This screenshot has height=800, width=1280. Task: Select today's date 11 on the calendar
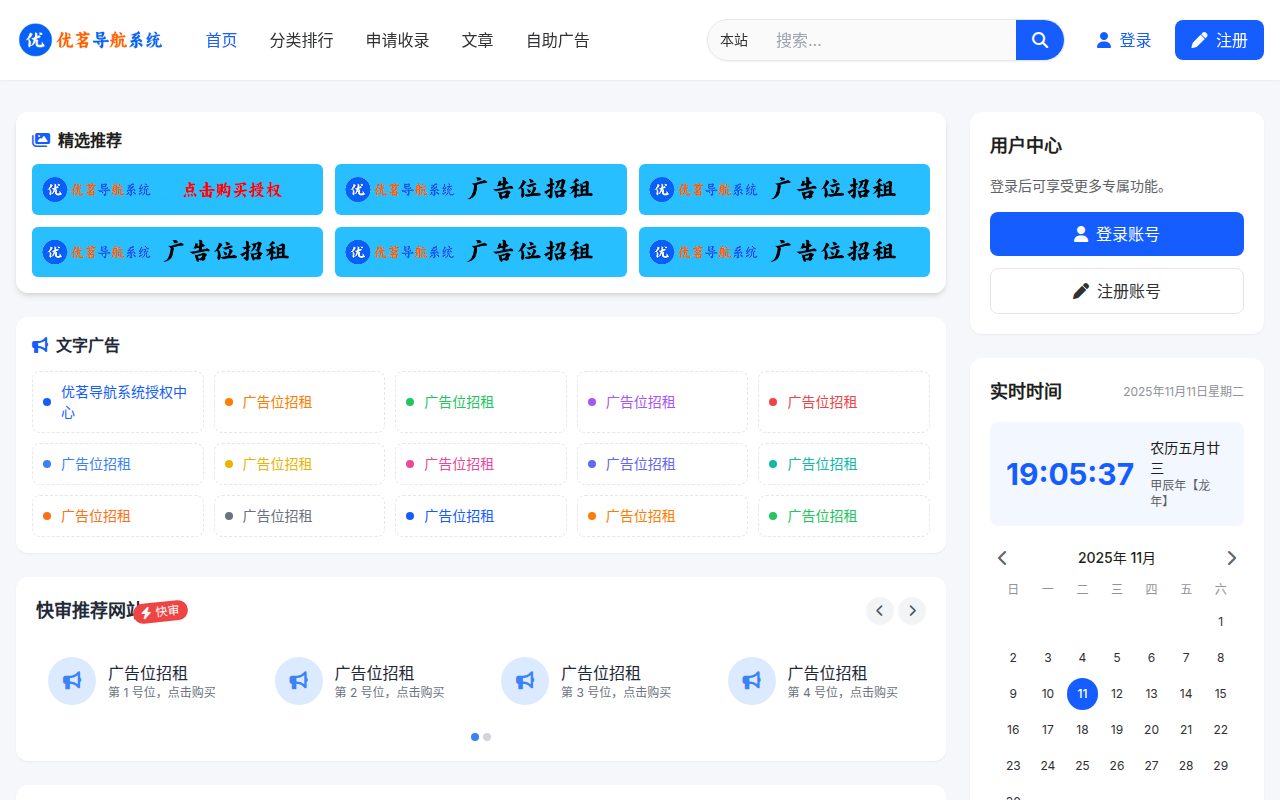click(x=1082, y=693)
